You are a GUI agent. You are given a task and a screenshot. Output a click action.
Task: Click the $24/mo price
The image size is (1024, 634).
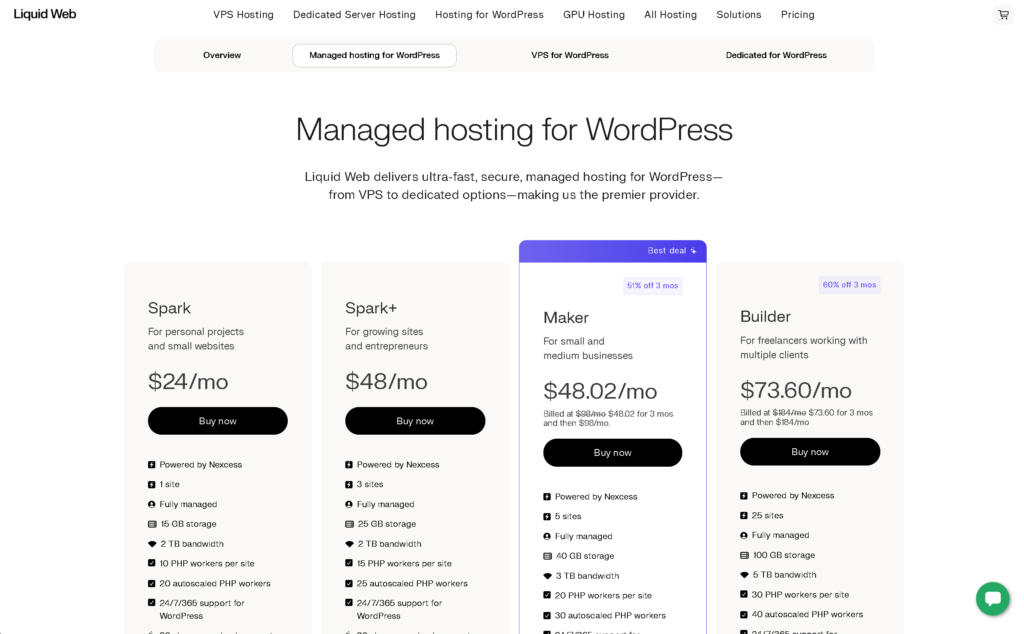point(188,381)
